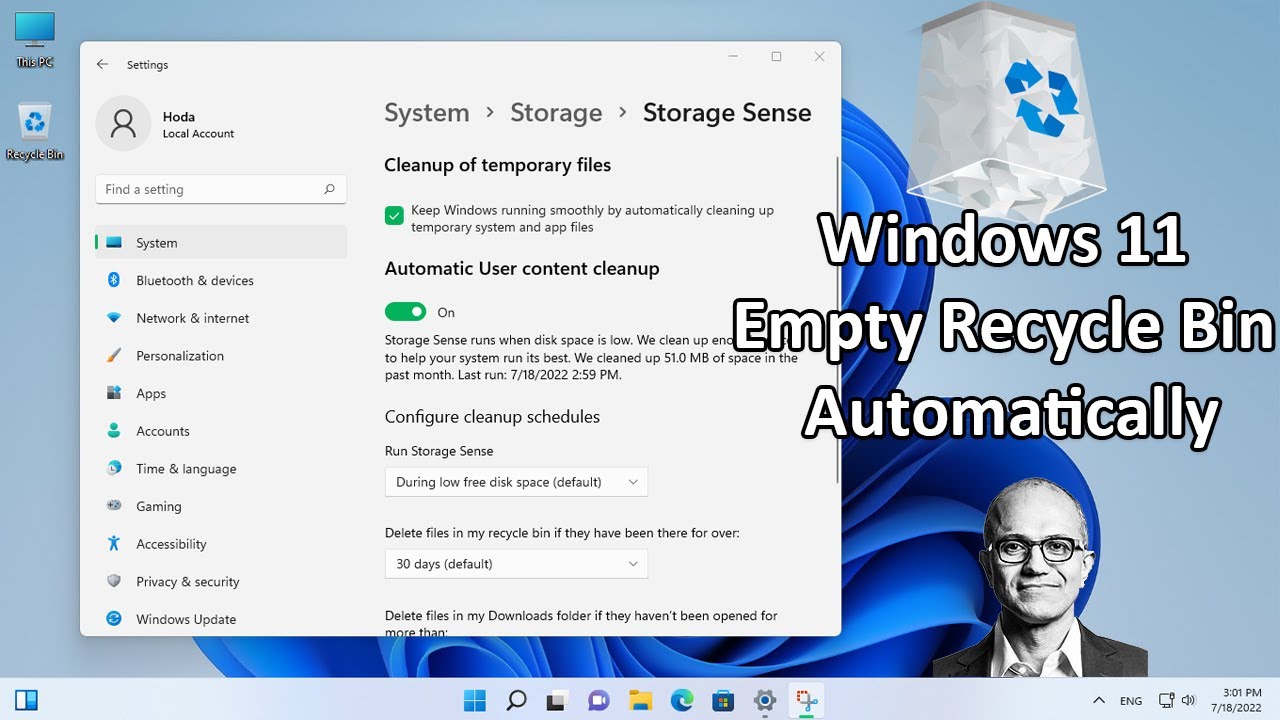Click the Privacy & security shield icon
Screen dimensions: 1280x720
(x=114, y=581)
